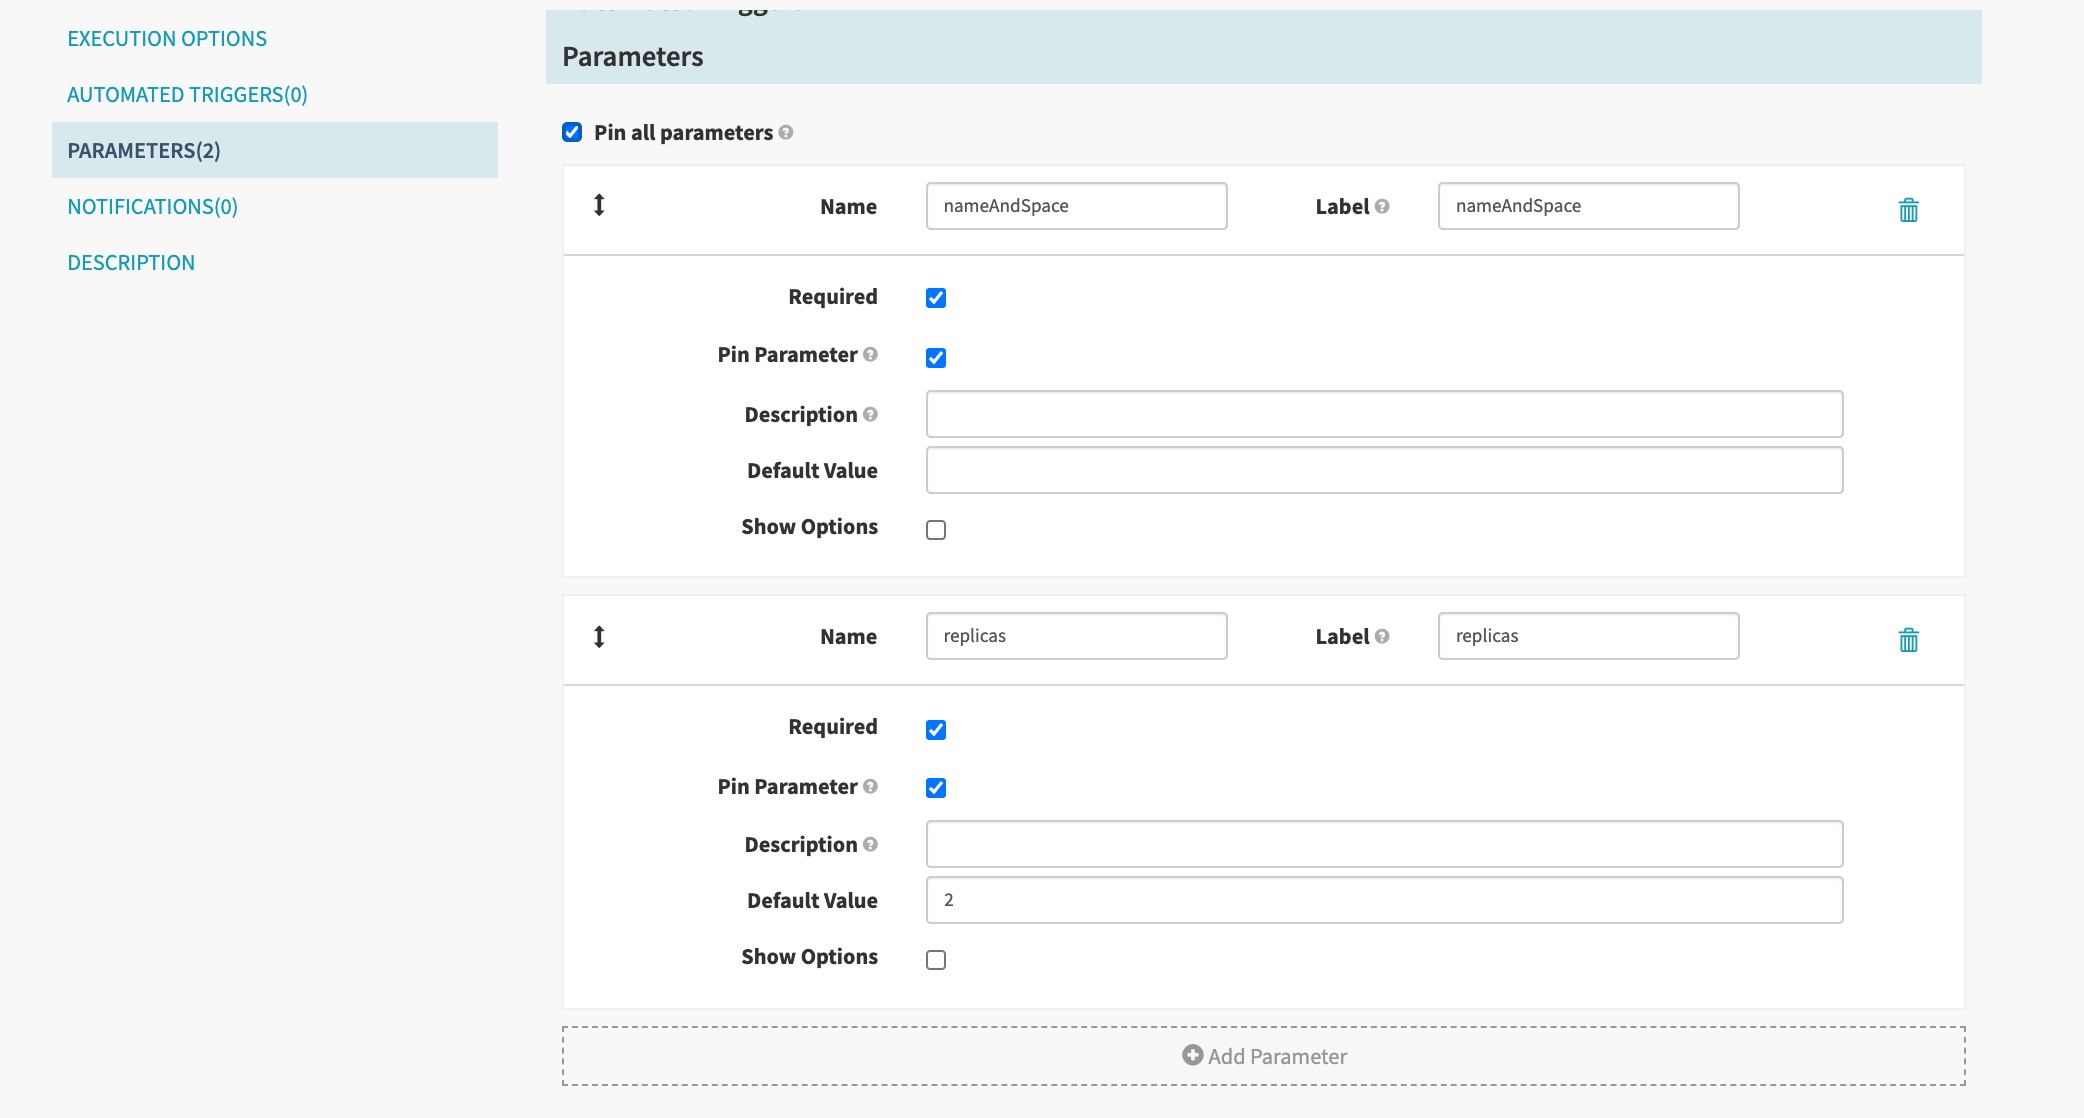The height and width of the screenshot is (1118, 2084).
Task: Open the Automated Triggers section
Action: coord(187,94)
